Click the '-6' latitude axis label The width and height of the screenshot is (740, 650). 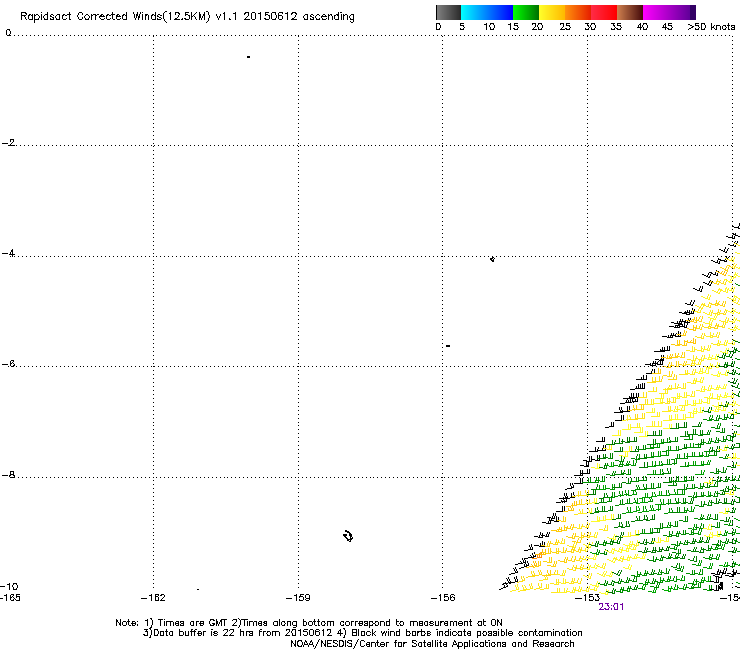8,364
